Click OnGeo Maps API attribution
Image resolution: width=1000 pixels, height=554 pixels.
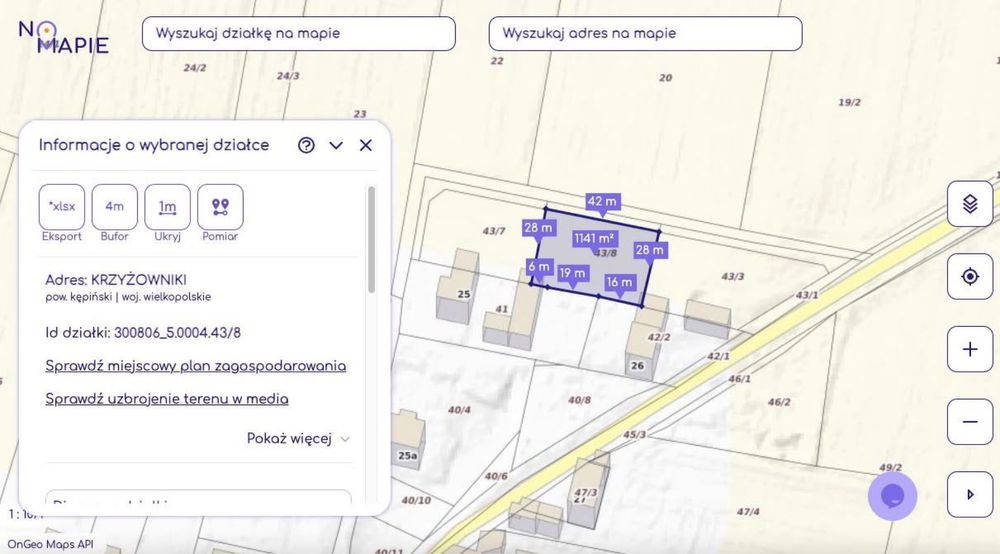pos(50,544)
